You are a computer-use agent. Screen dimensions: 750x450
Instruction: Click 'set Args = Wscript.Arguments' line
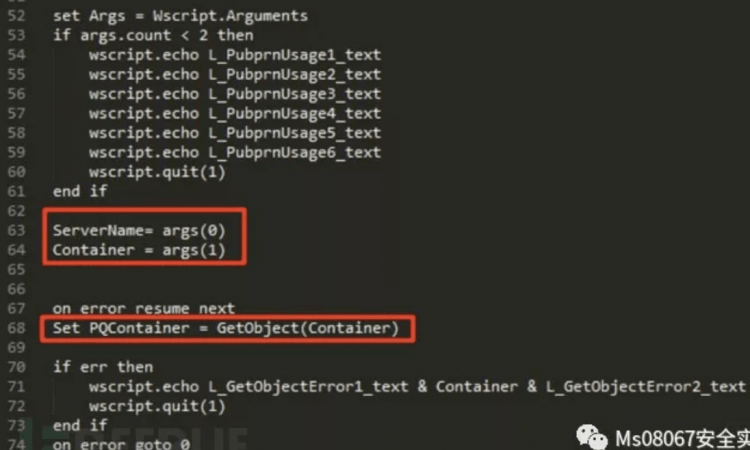180,16
